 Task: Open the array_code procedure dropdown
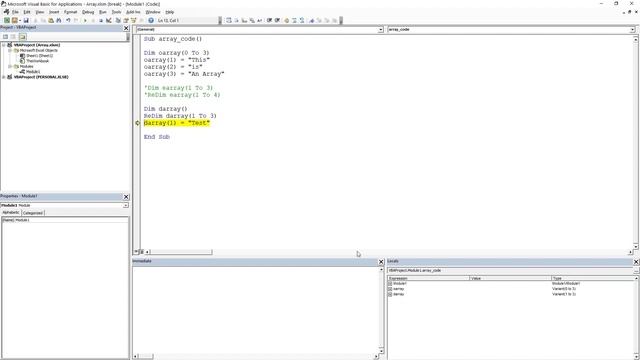coord(632,29)
